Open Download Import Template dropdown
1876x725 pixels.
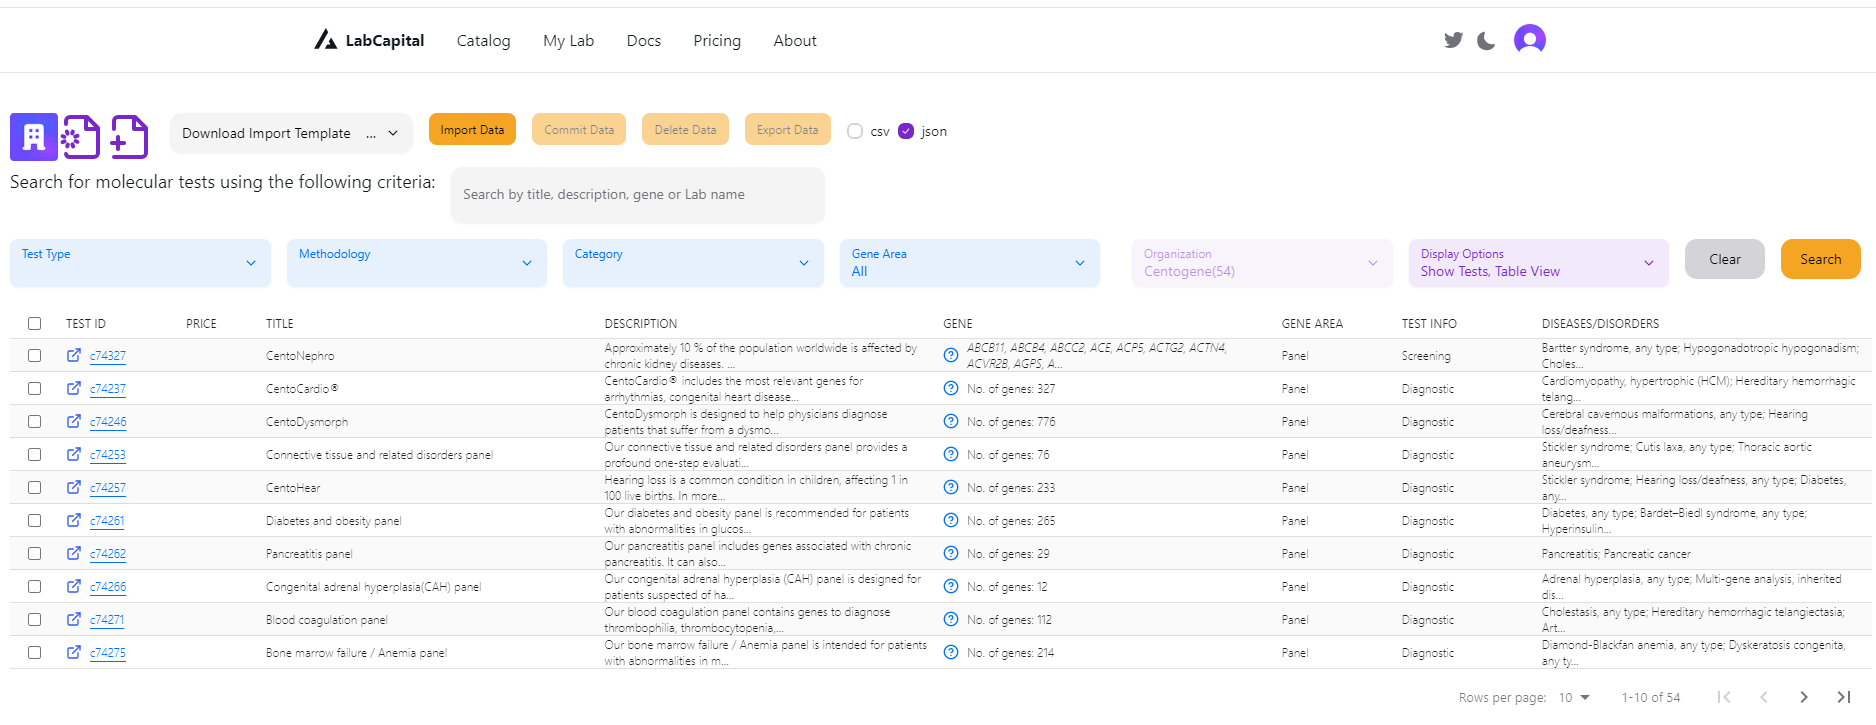pyautogui.click(x=291, y=133)
